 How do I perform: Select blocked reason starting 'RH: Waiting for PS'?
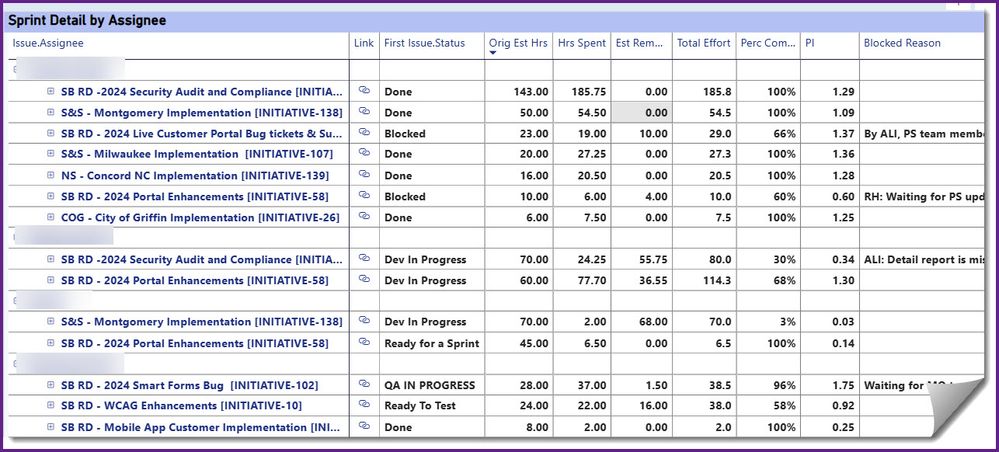924,196
